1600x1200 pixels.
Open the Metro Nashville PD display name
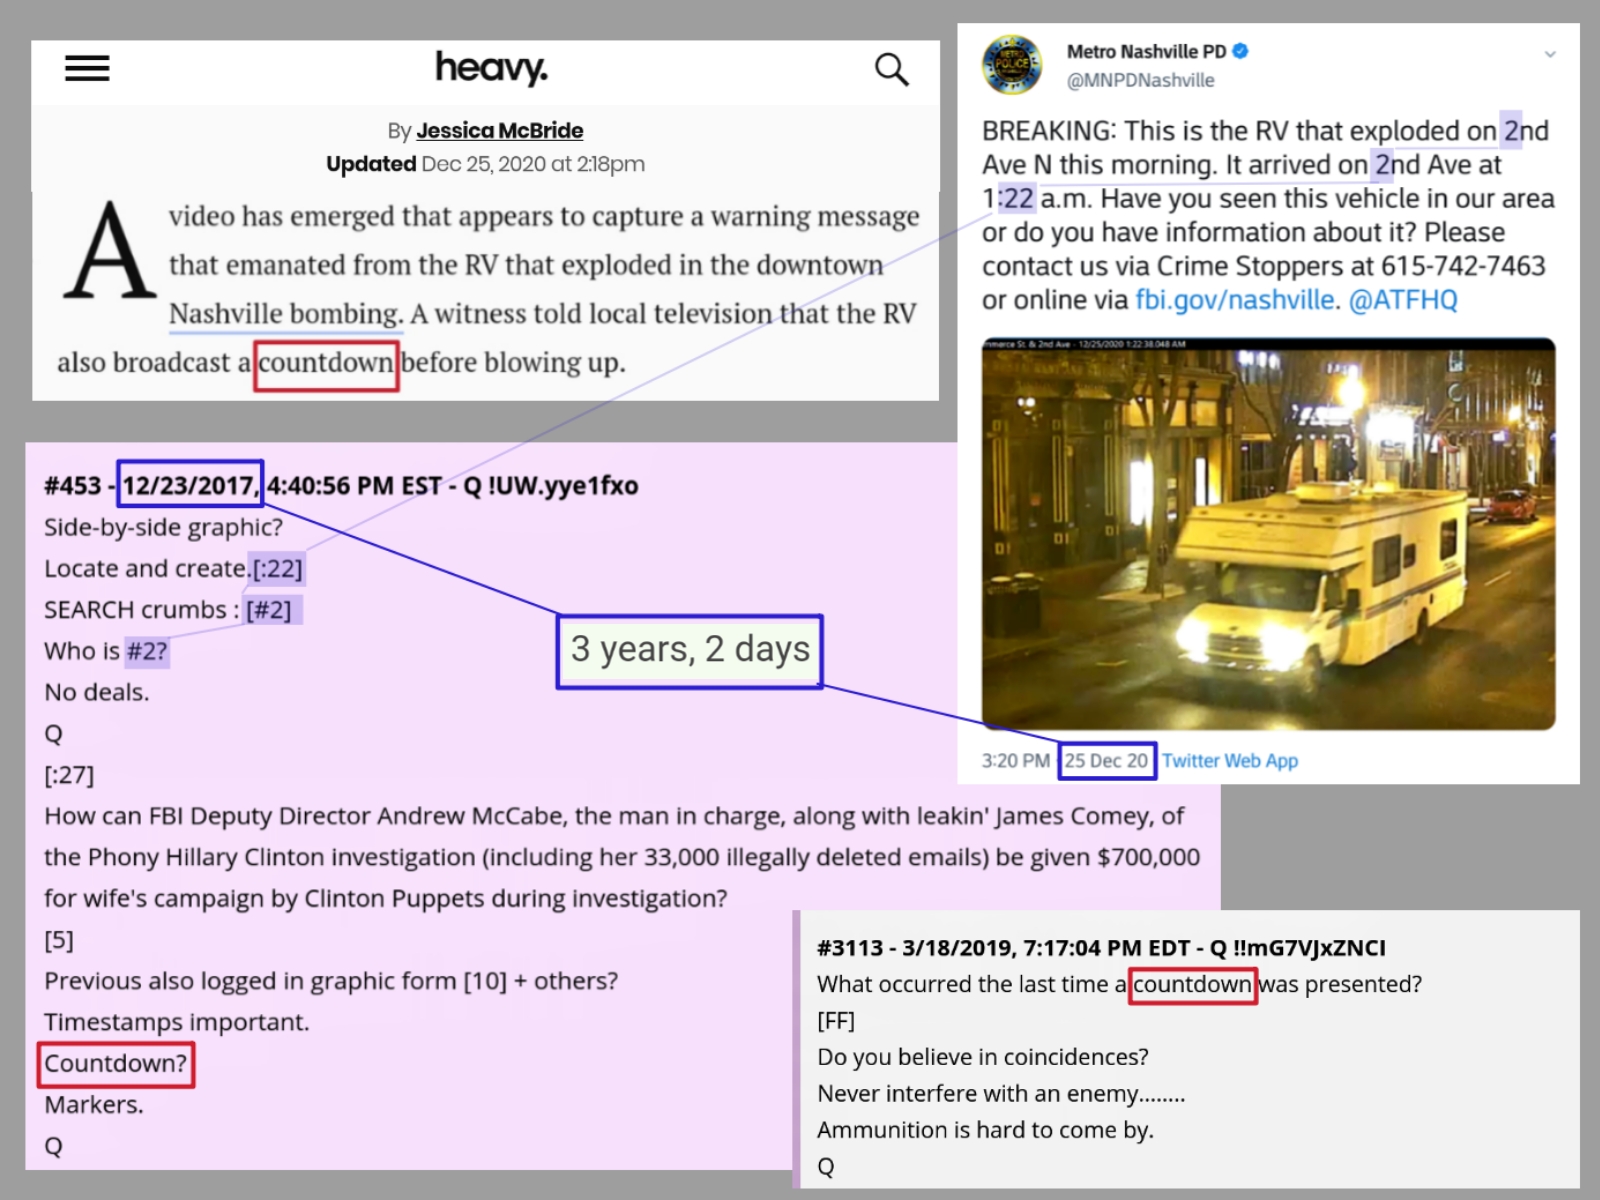pyautogui.click(x=1146, y=52)
